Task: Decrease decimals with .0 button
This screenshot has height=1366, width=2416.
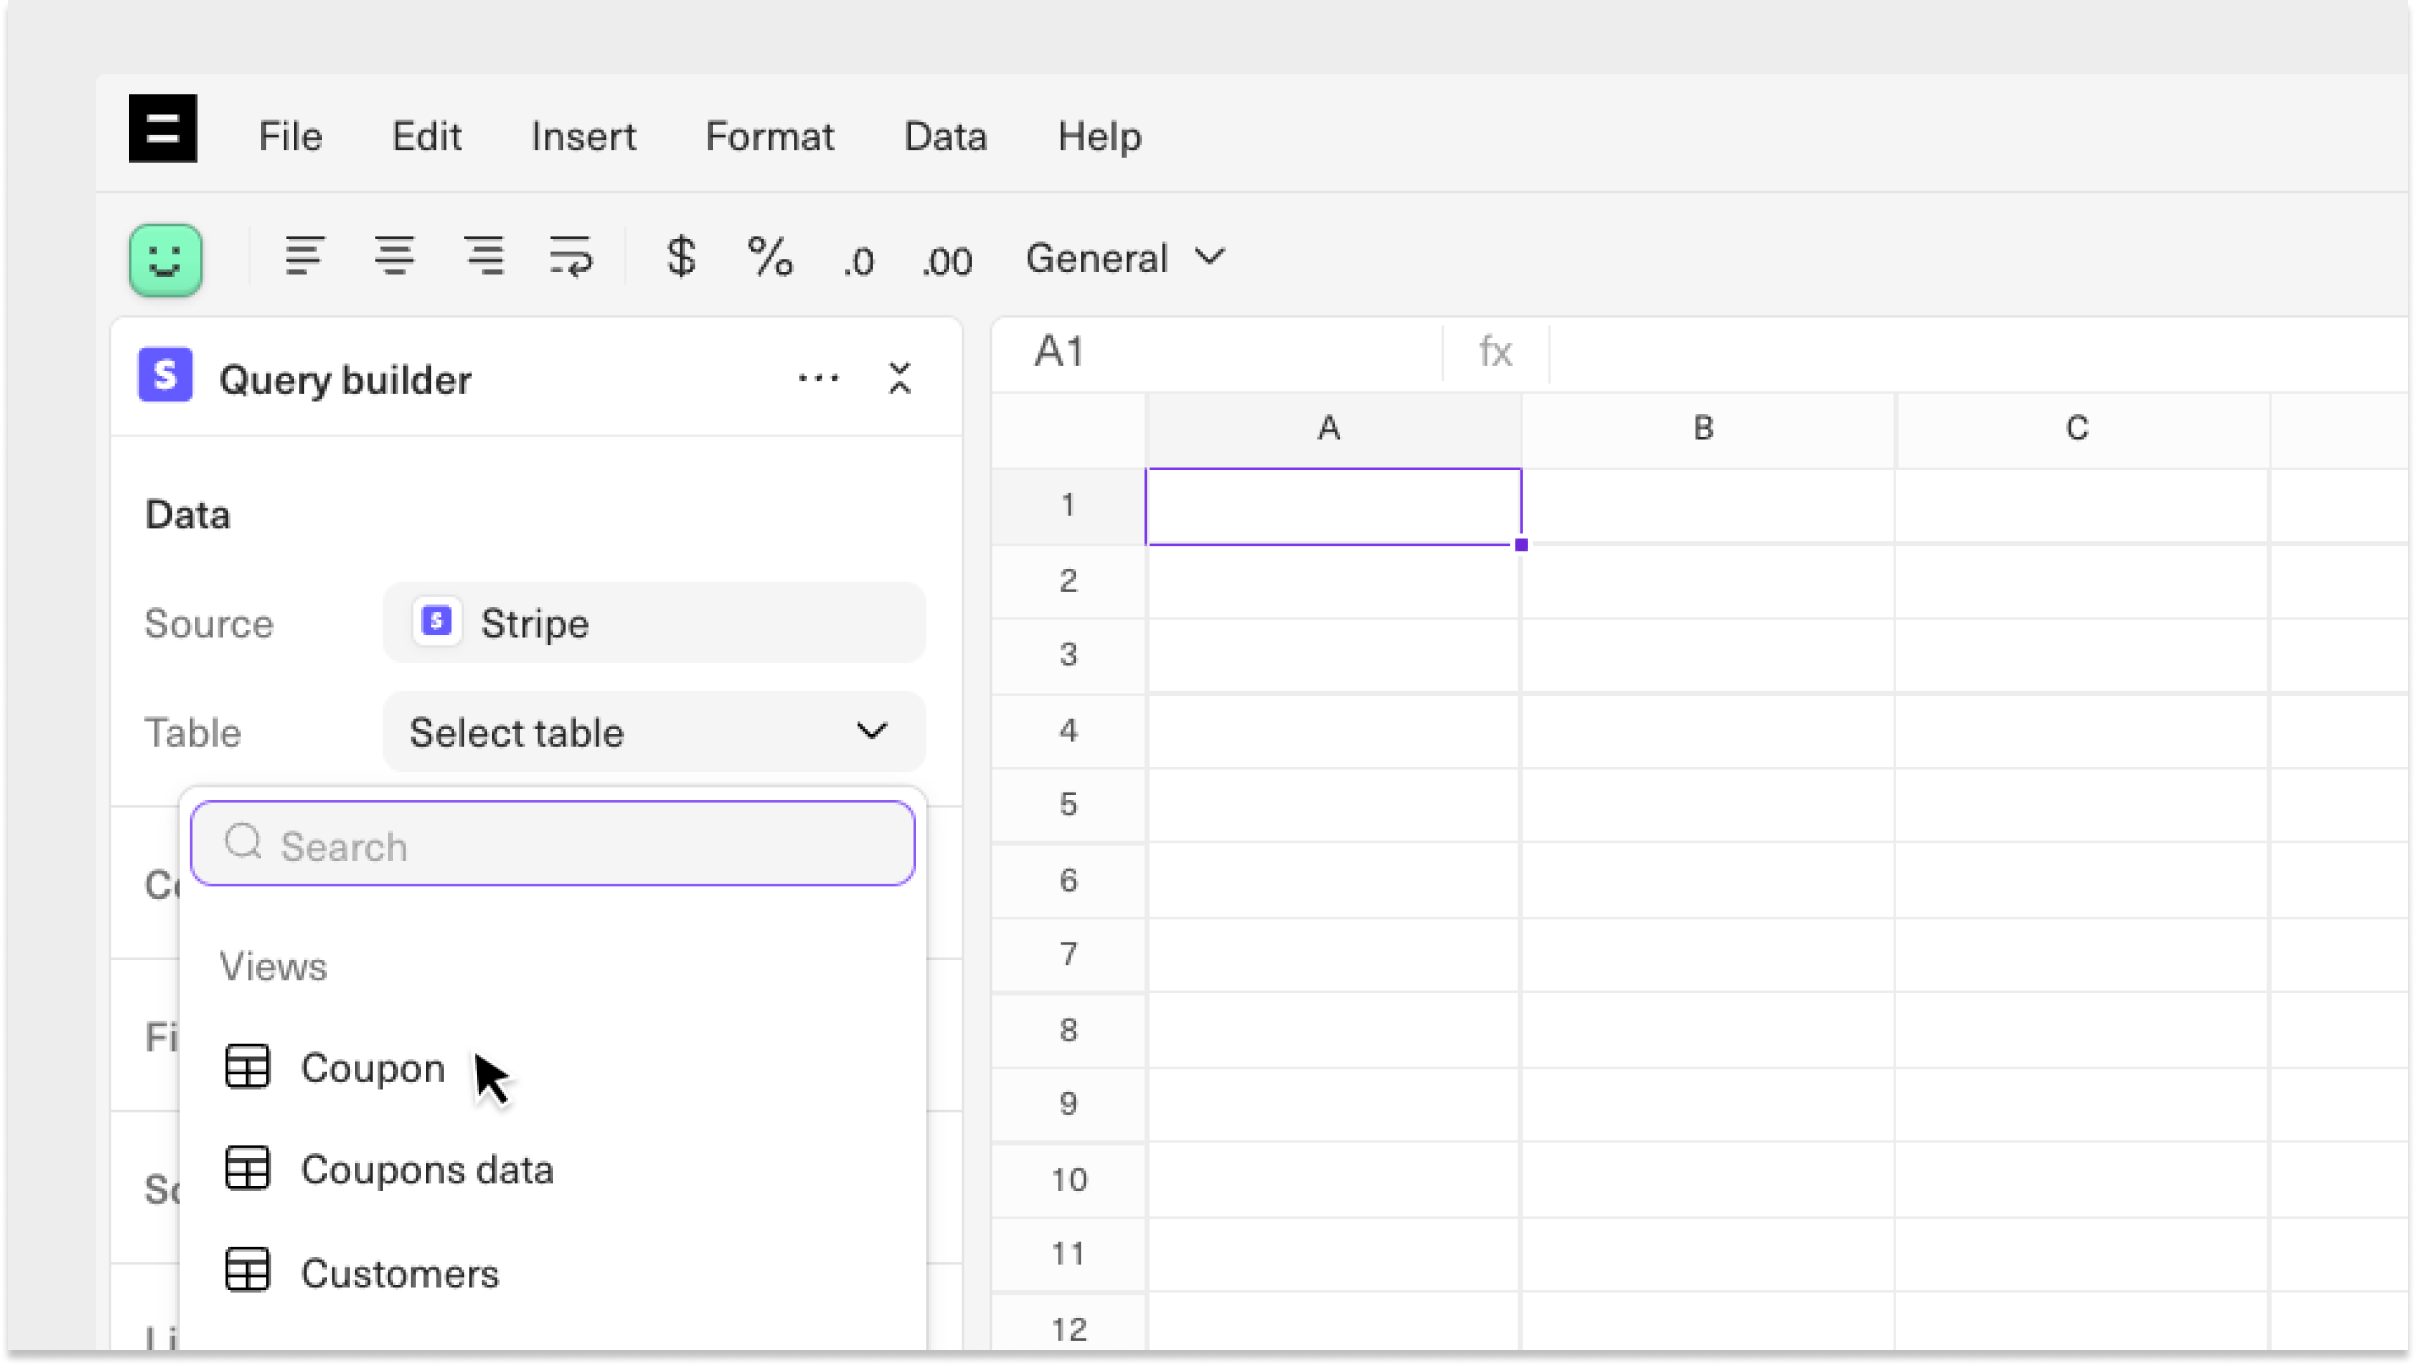Action: 858,261
